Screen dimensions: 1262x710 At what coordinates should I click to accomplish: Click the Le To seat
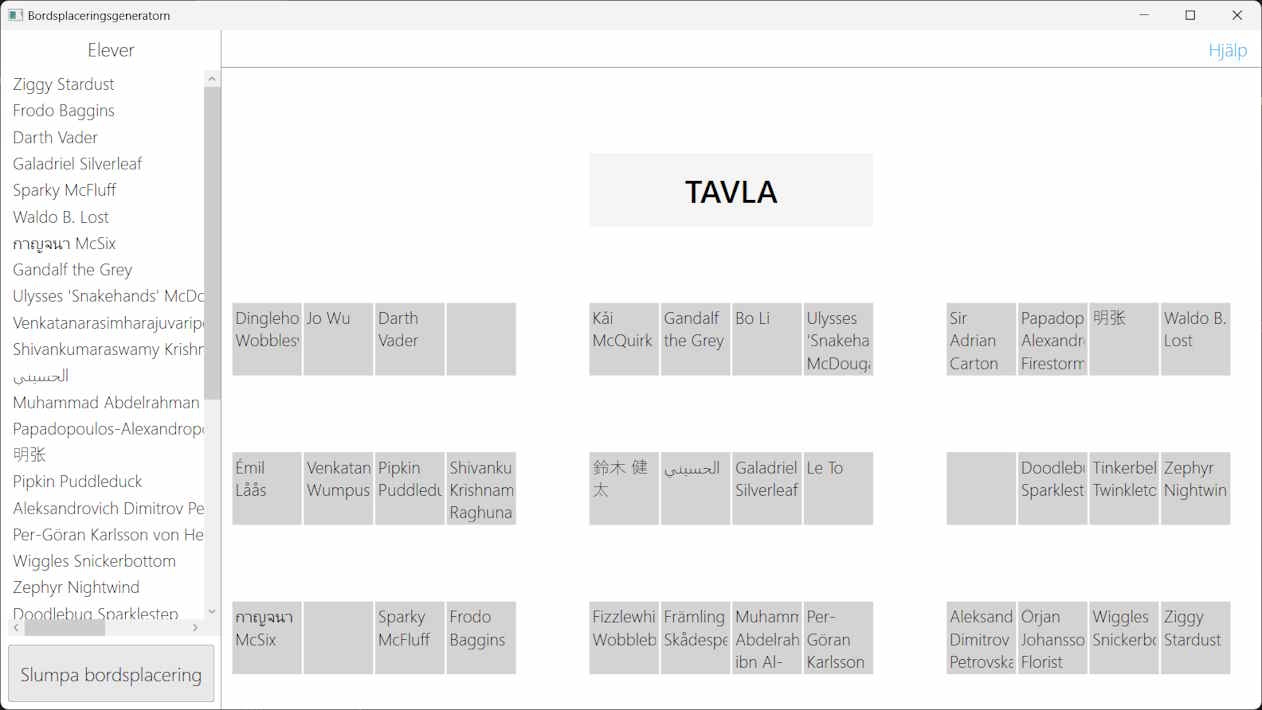pos(838,488)
